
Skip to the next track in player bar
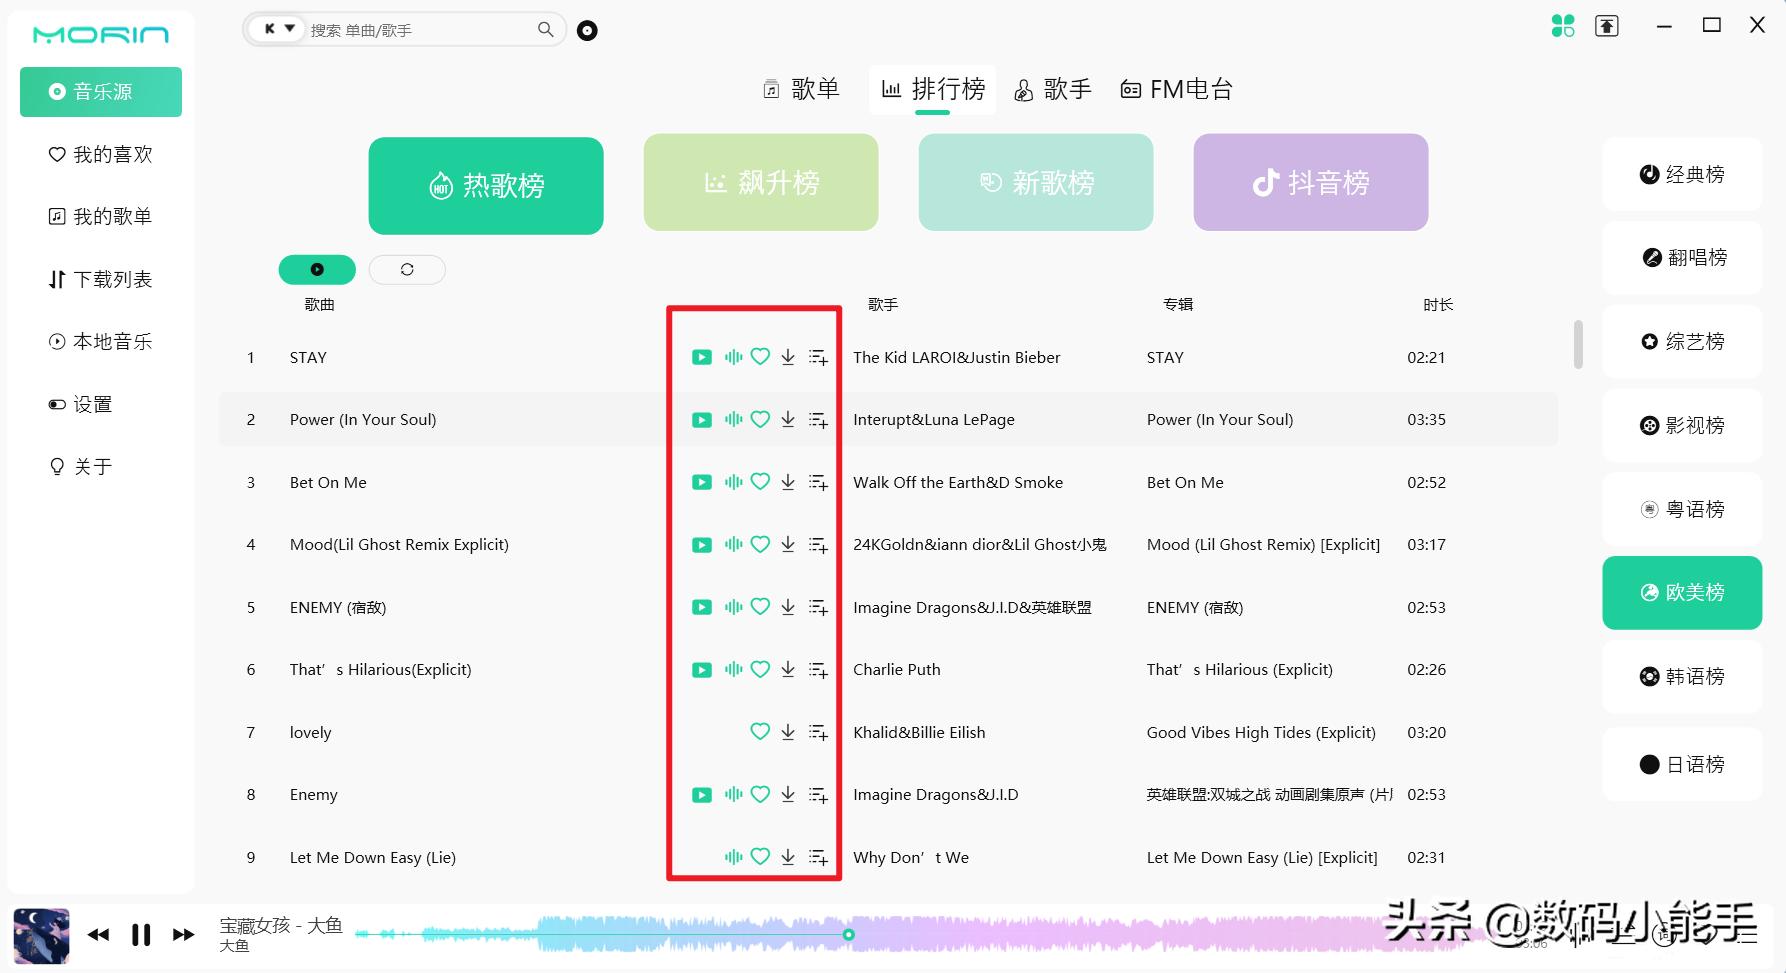click(x=184, y=934)
